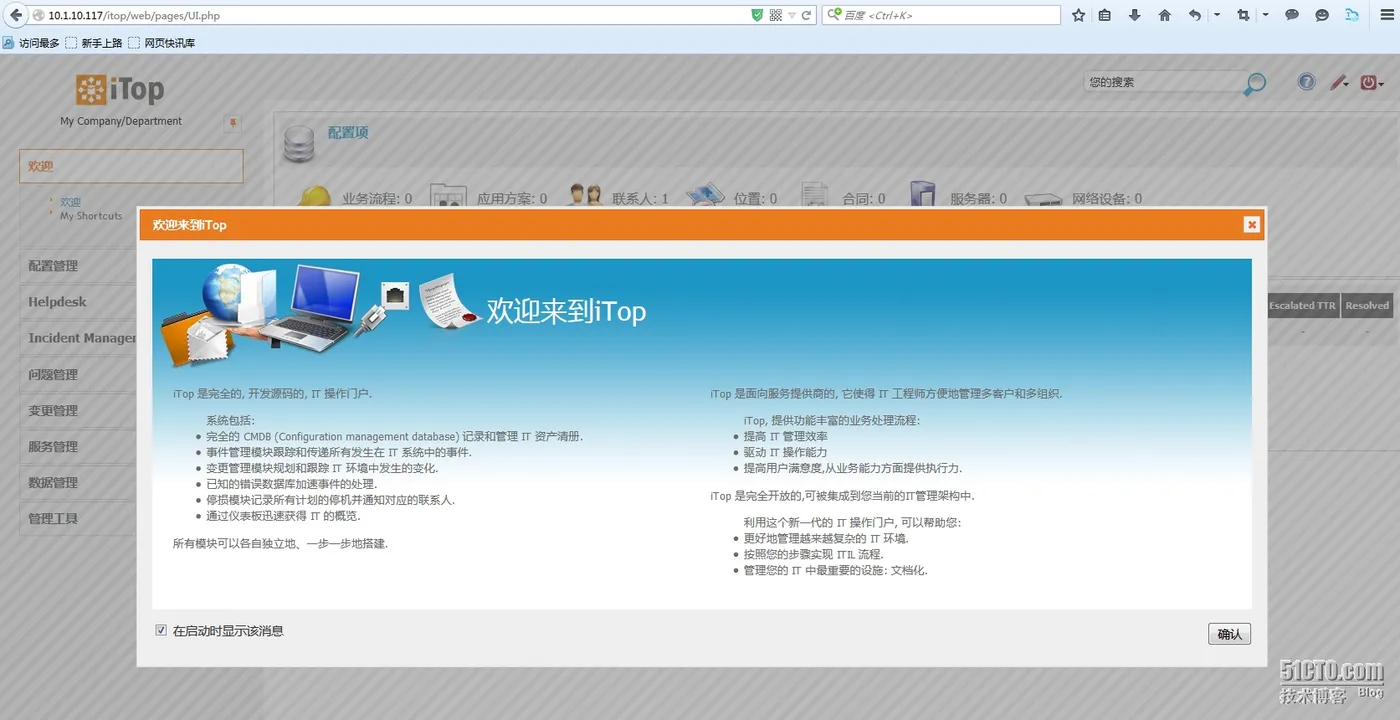The width and height of the screenshot is (1400, 720).
Task: Open the pencil edit dropdown menu
Action: (1340, 83)
